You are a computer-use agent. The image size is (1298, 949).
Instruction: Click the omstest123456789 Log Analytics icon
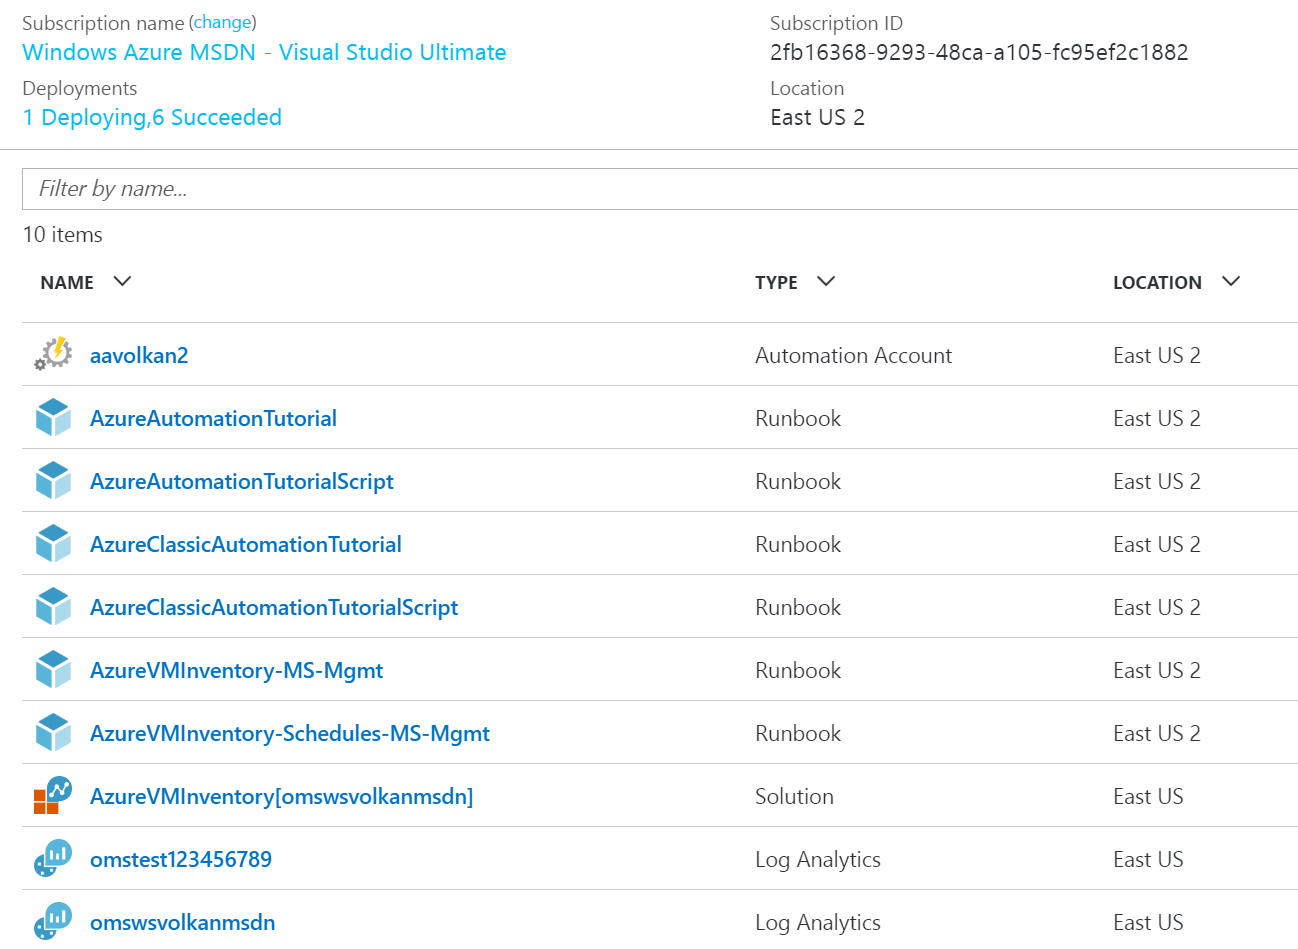[53, 858]
